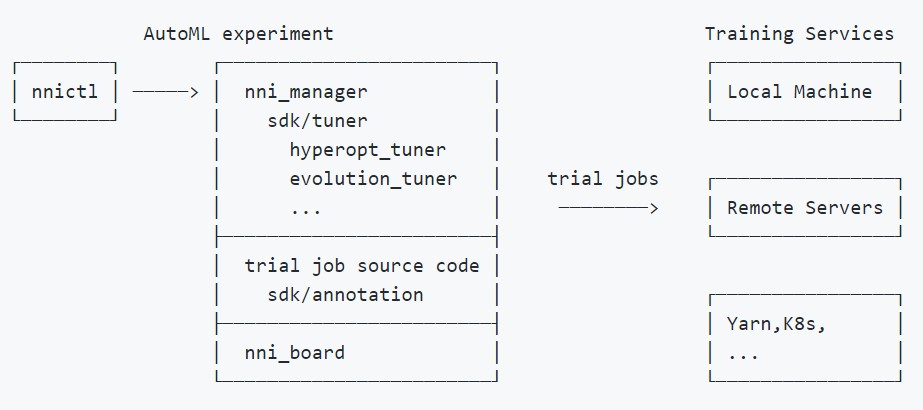Image resolution: width=923 pixels, height=410 pixels.
Task: Click the divider line above nni_board
Action: (x=356, y=323)
